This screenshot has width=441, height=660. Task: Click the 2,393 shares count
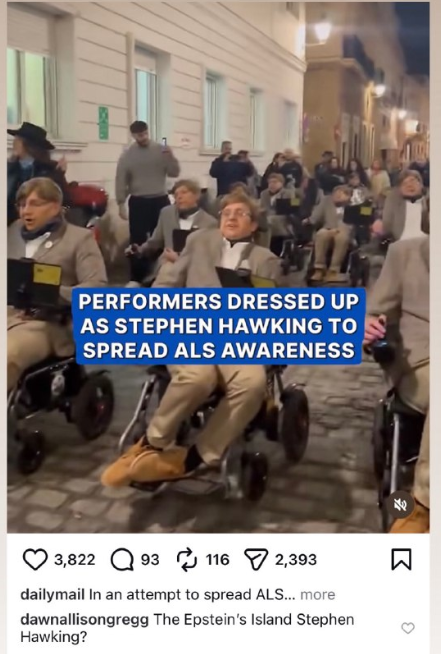(296, 560)
